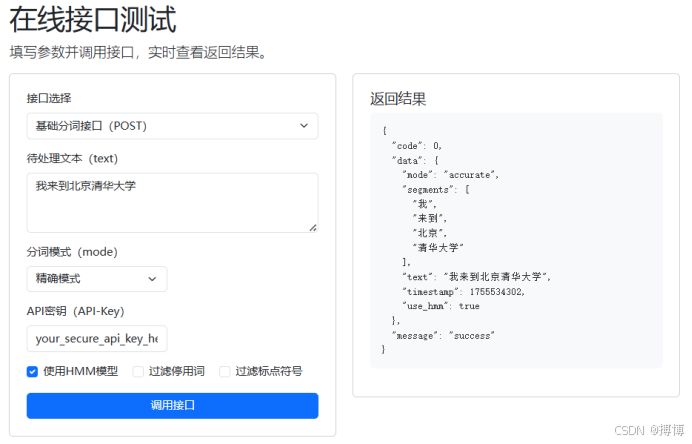Image resolution: width=692 pixels, height=444 pixels.
Task: Click the "来到" segment in the result
Action: point(430,218)
